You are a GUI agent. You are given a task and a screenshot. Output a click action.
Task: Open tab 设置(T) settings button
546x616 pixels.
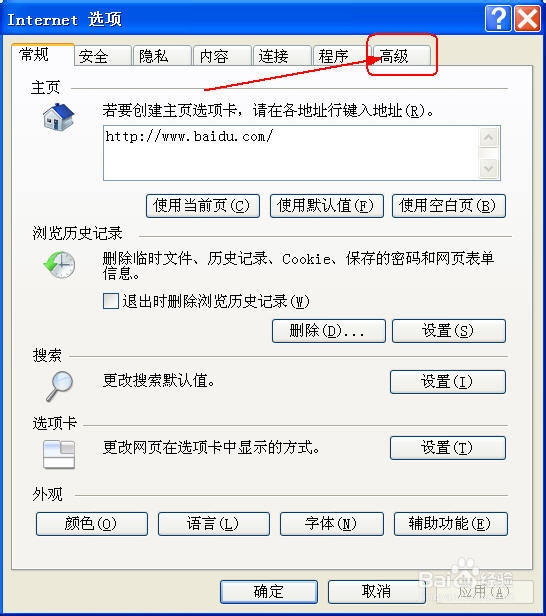point(448,448)
